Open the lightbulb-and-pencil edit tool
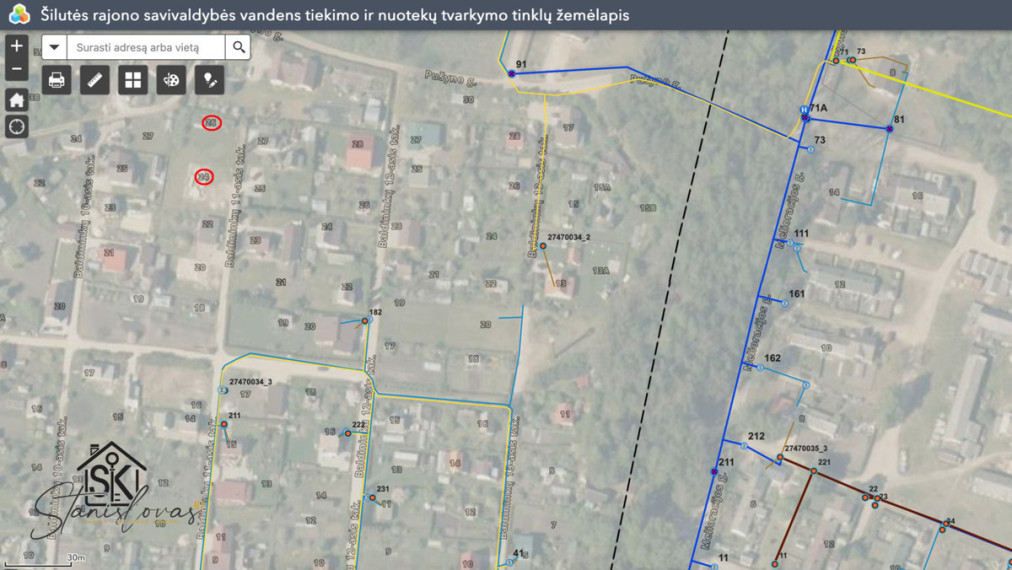 (x=210, y=80)
